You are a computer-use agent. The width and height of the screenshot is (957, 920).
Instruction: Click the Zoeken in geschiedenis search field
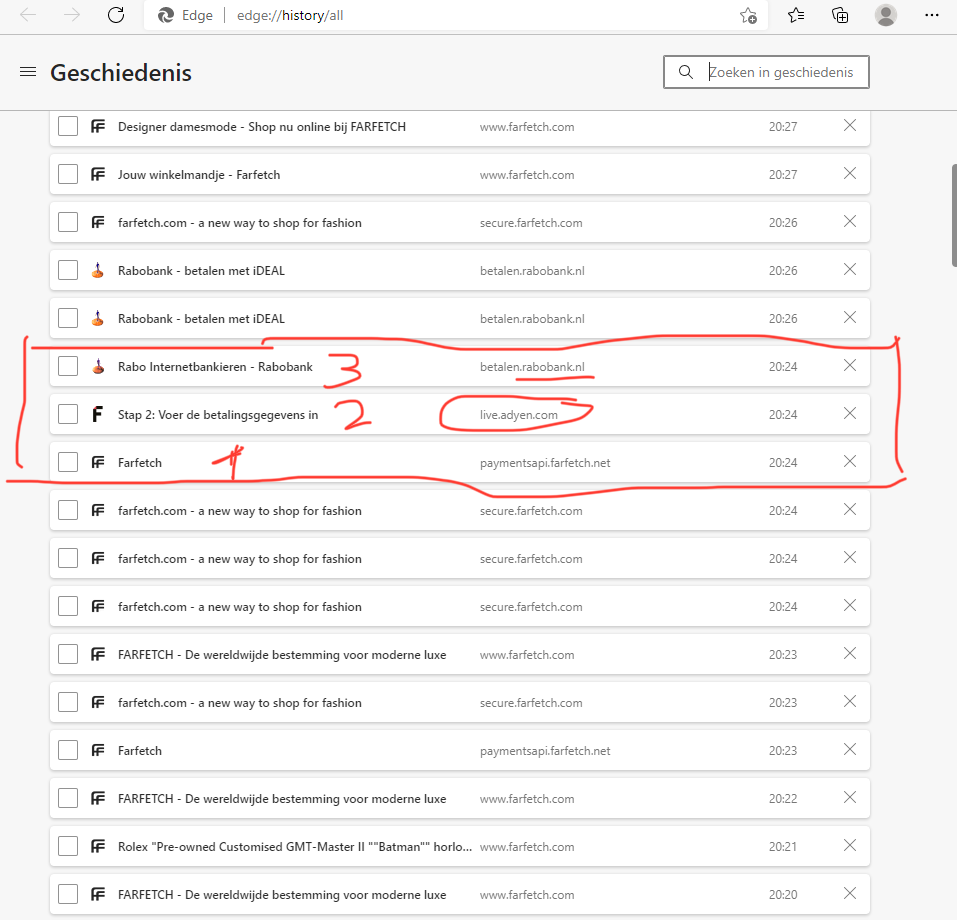(x=780, y=72)
